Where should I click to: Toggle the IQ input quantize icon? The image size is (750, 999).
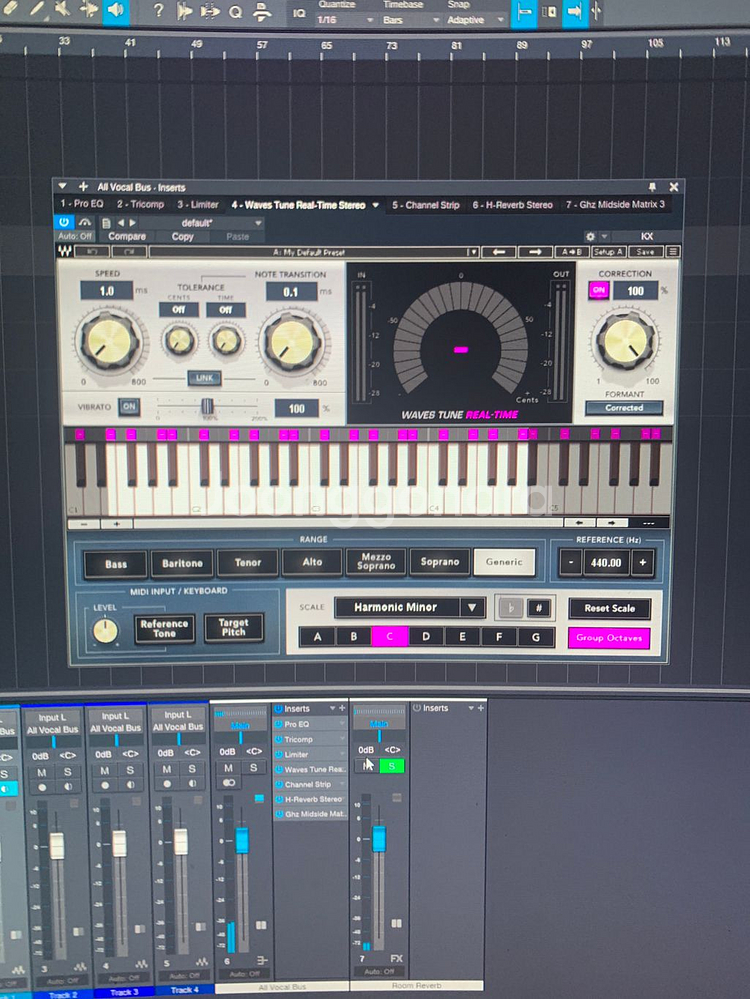point(299,13)
